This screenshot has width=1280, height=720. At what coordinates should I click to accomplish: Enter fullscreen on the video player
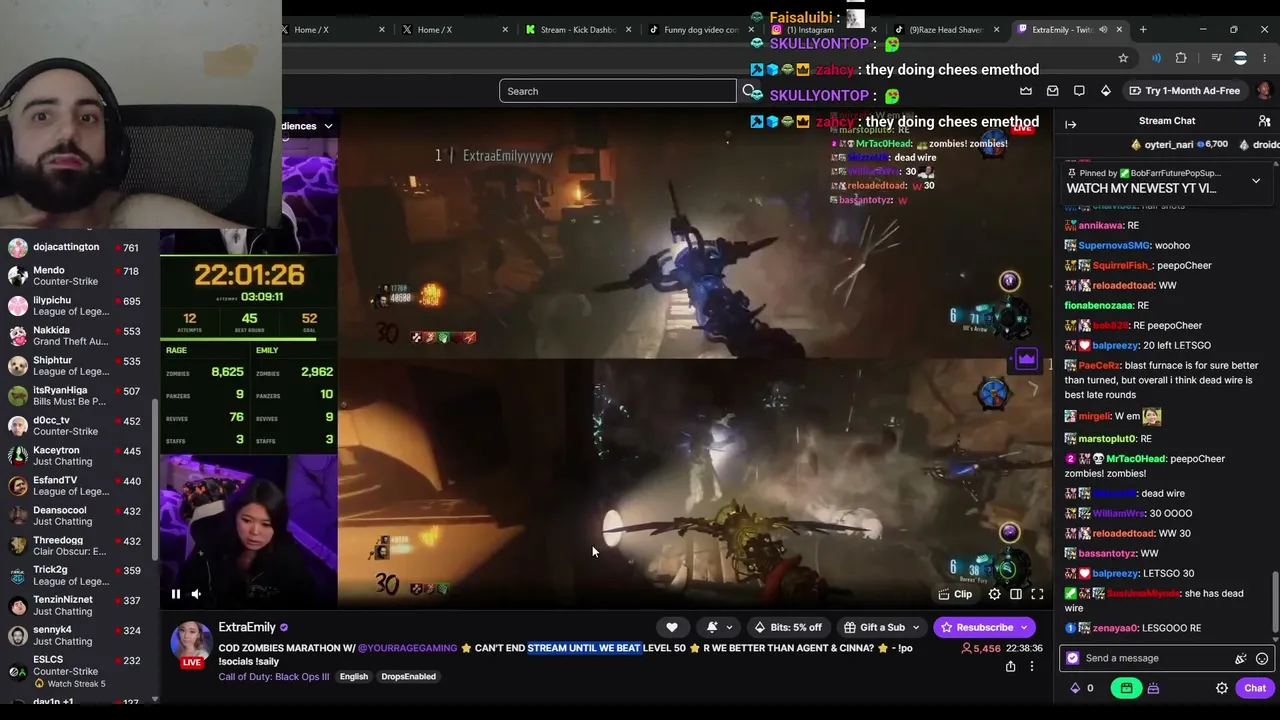coord(1037,594)
